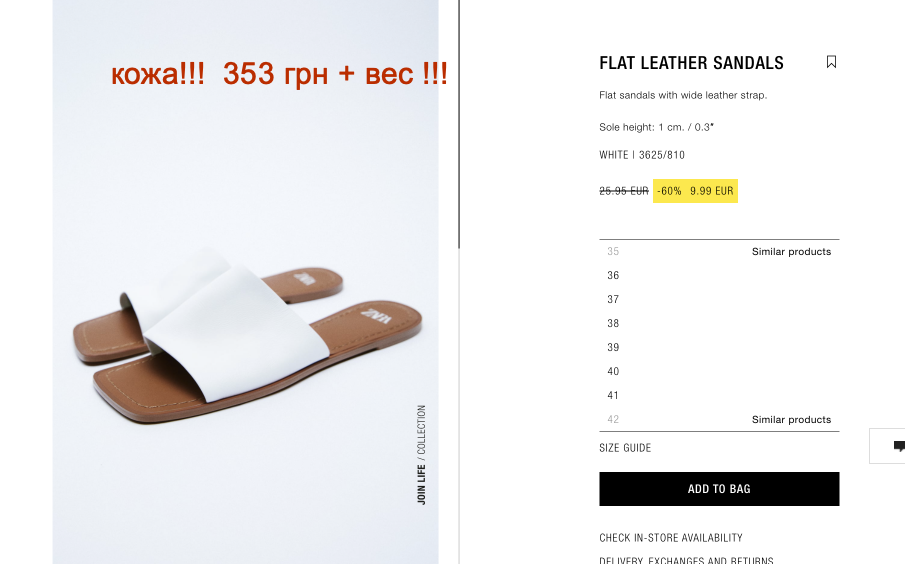
Task: Click unavailable size 42
Action: point(613,420)
